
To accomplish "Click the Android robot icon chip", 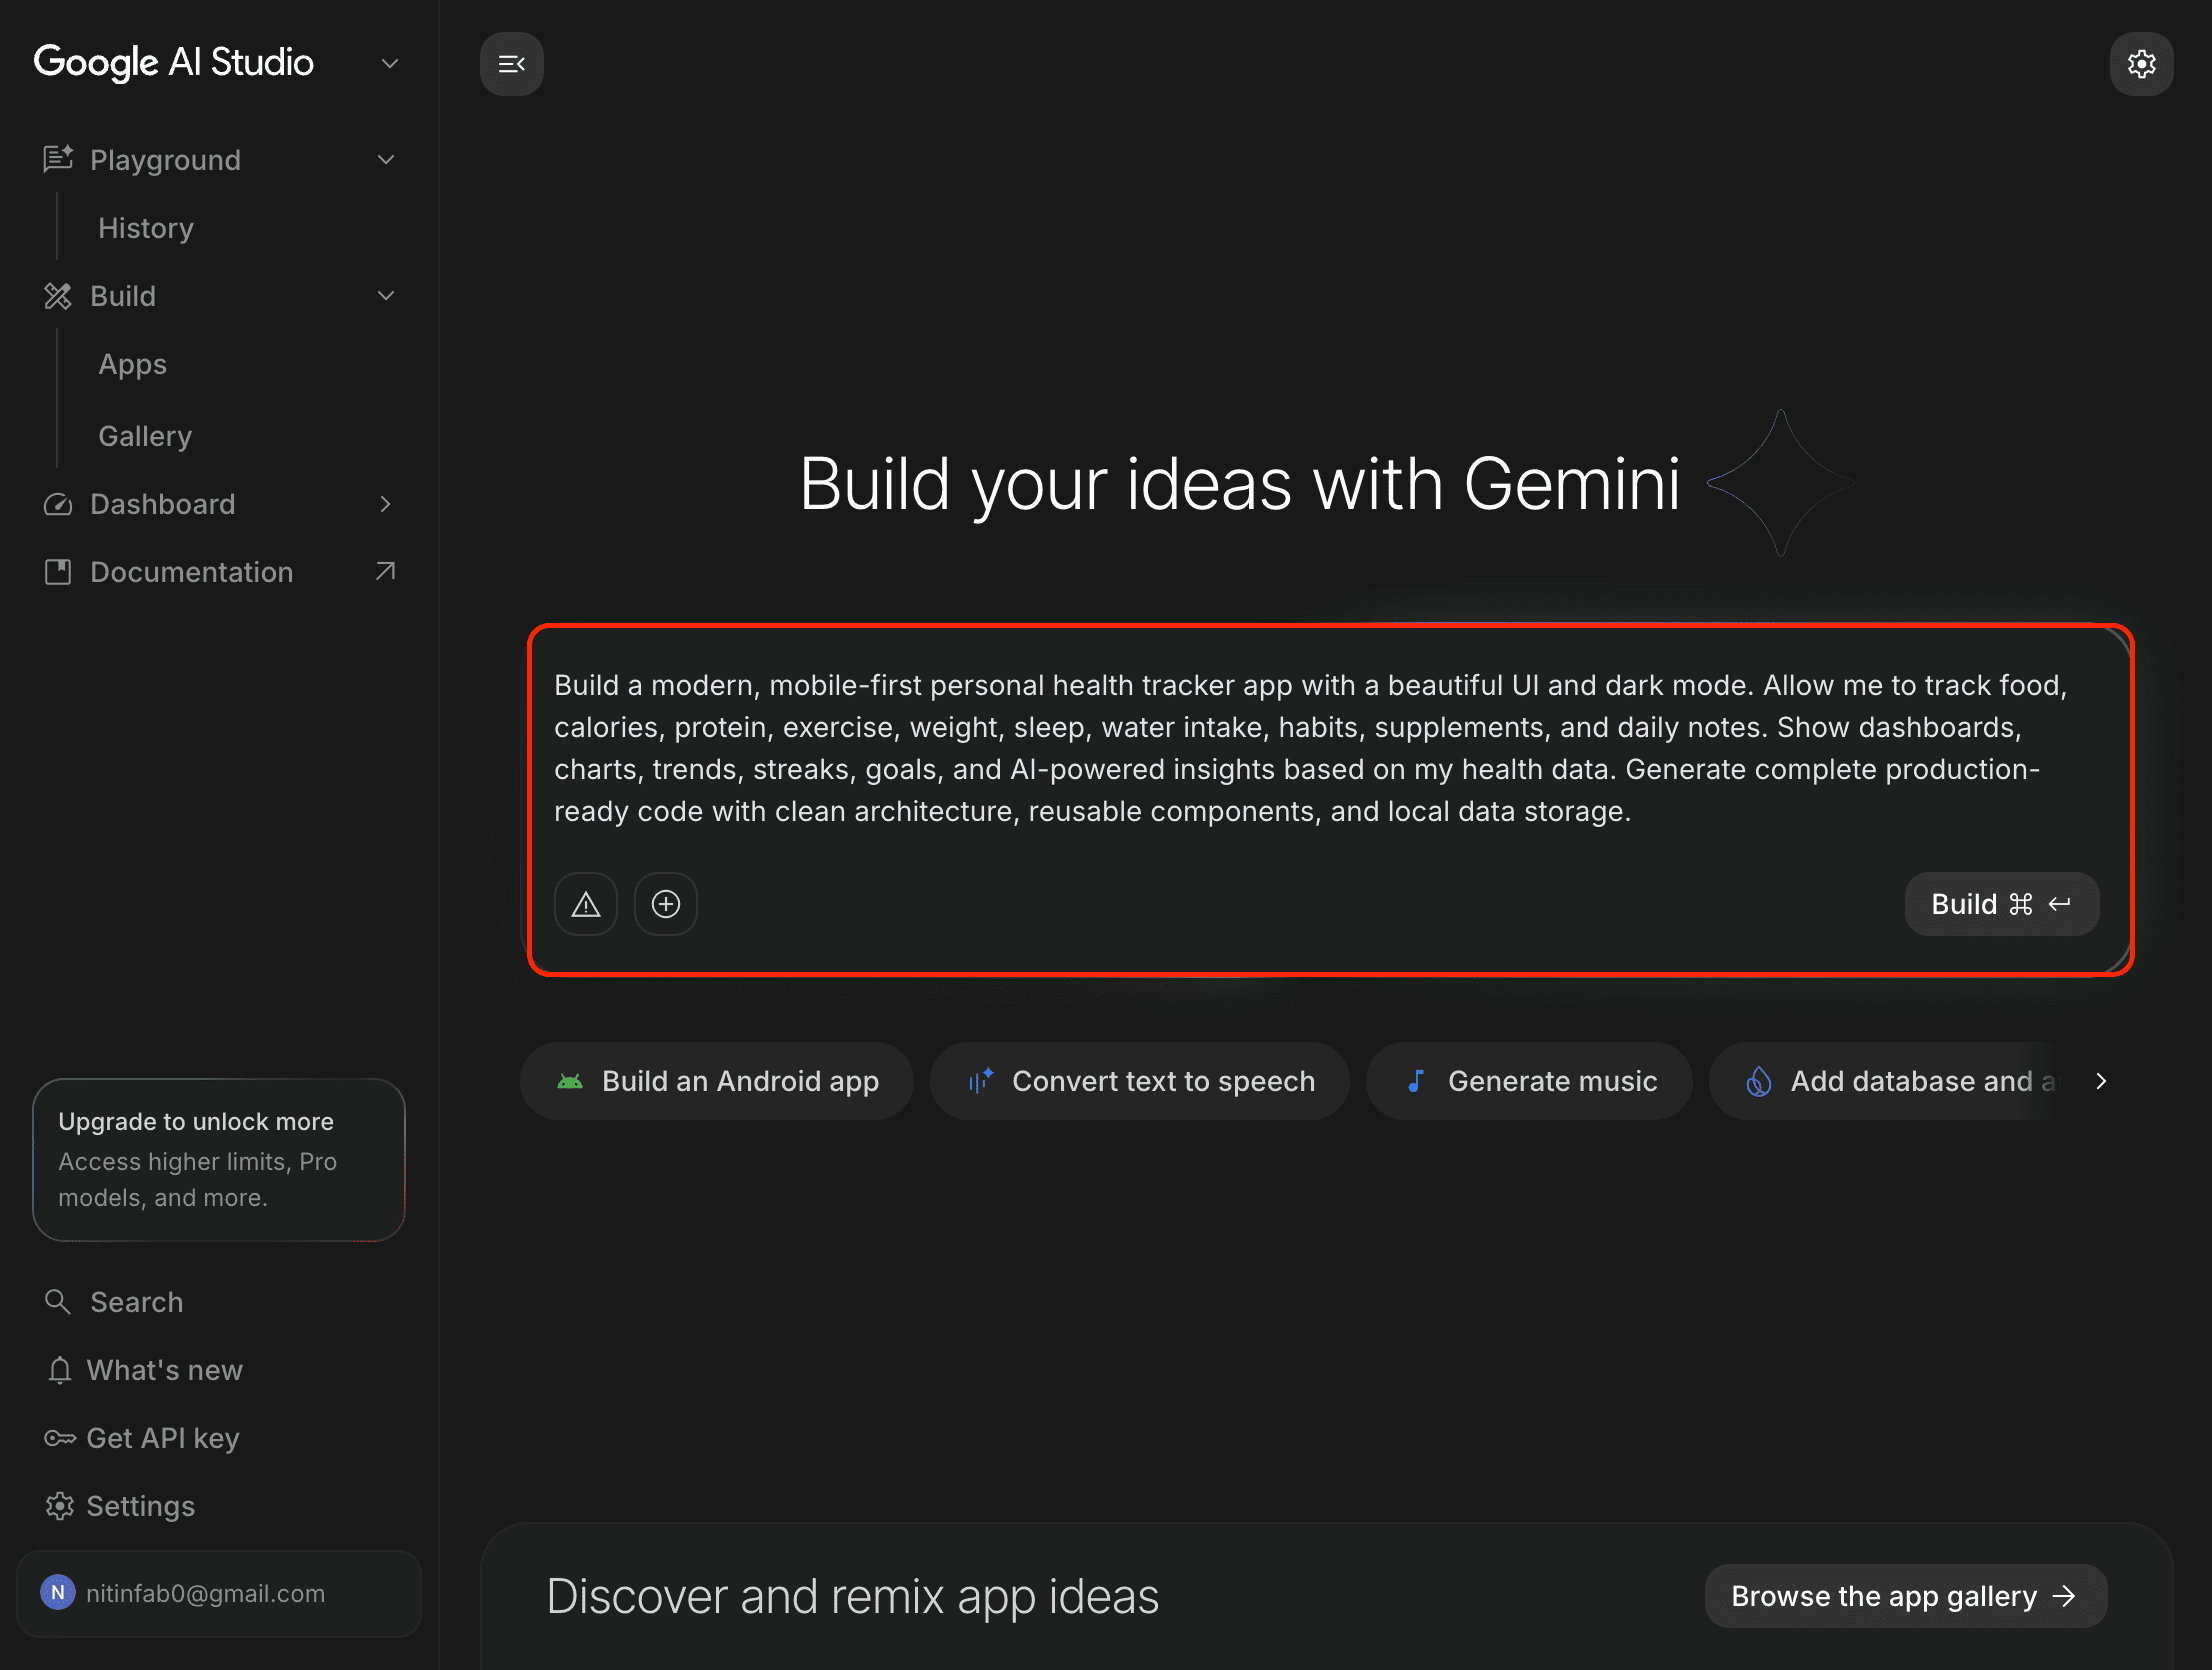I will pyautogui.click(x=570, y=1081).
